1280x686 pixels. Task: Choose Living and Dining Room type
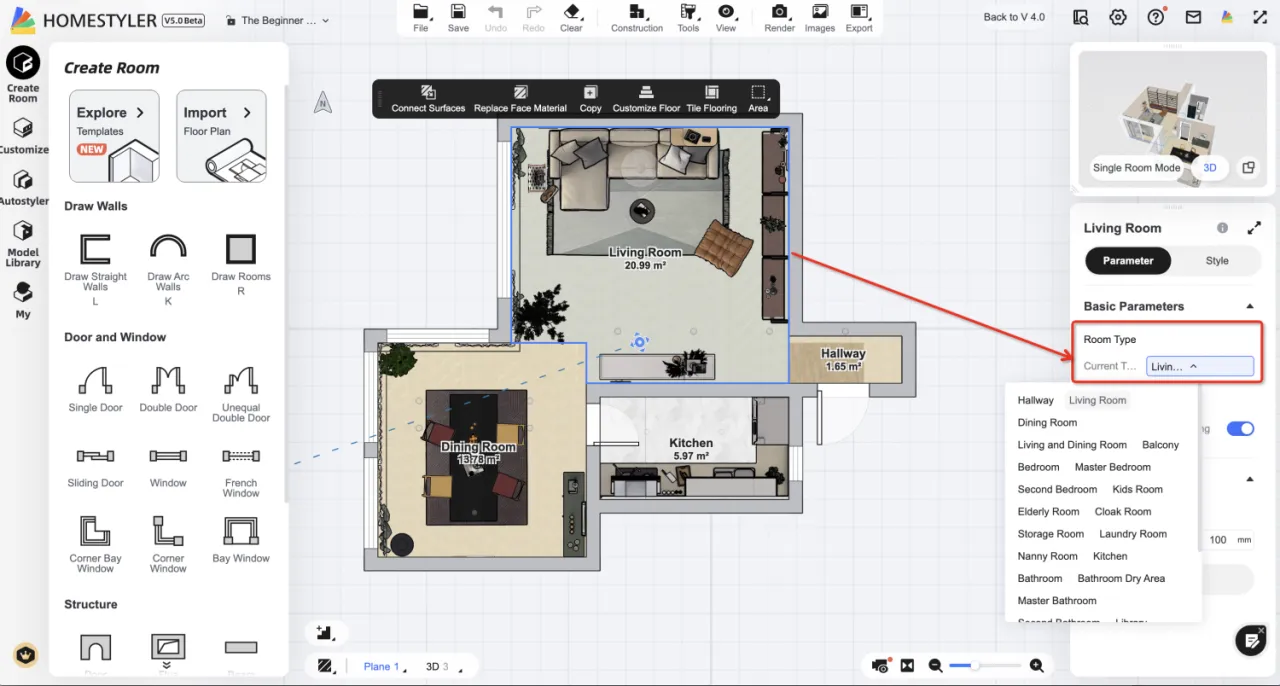coord(1072,445)
